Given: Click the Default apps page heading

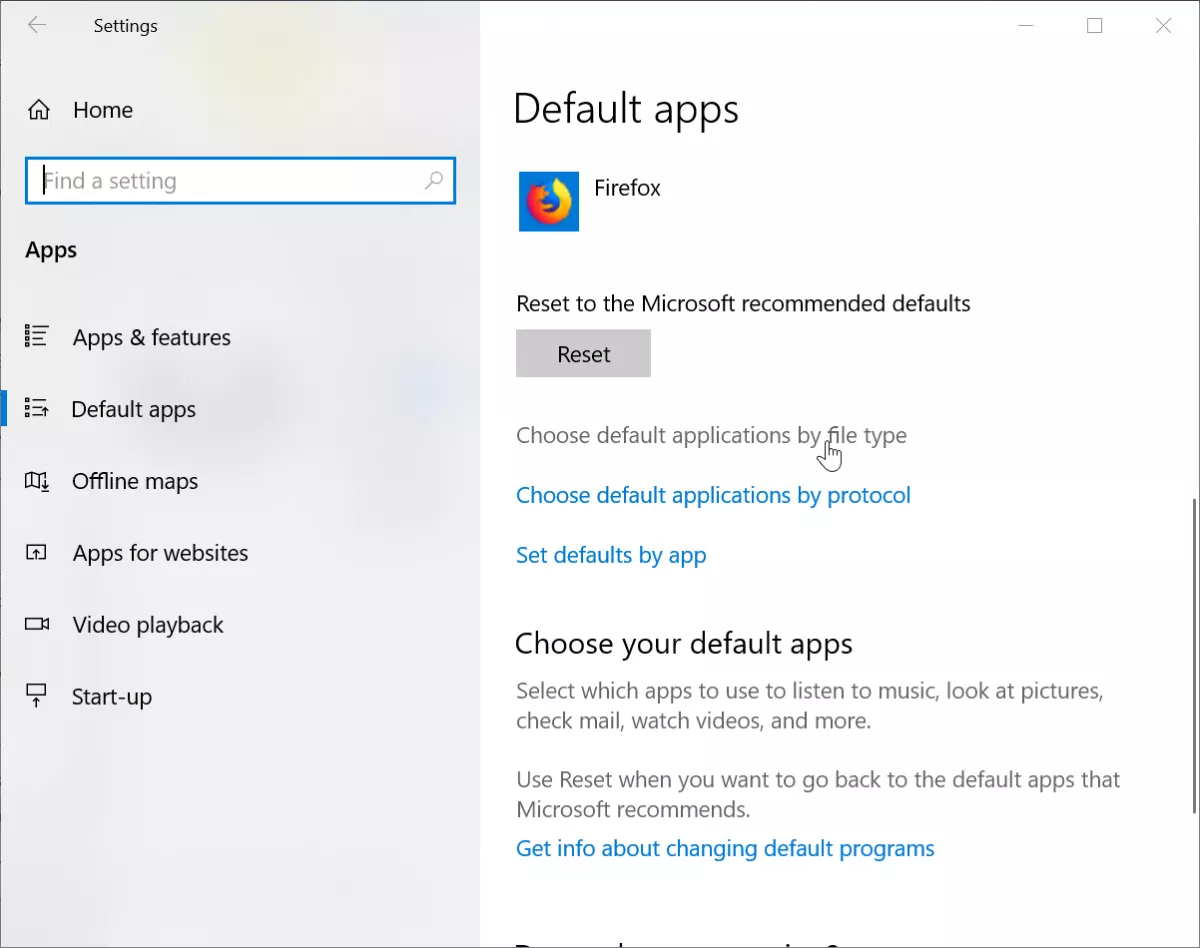Looking at the screenshot, I should (x=626, y=109).
